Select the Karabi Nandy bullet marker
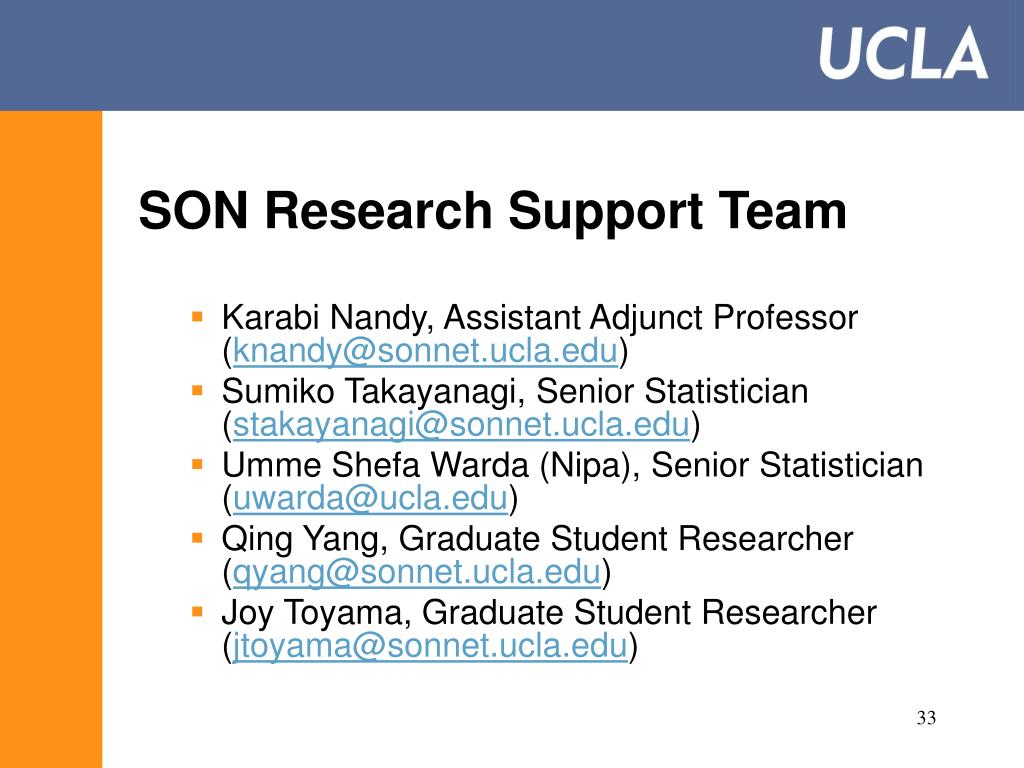This screenshot has width=1024, height=768. 197,318
